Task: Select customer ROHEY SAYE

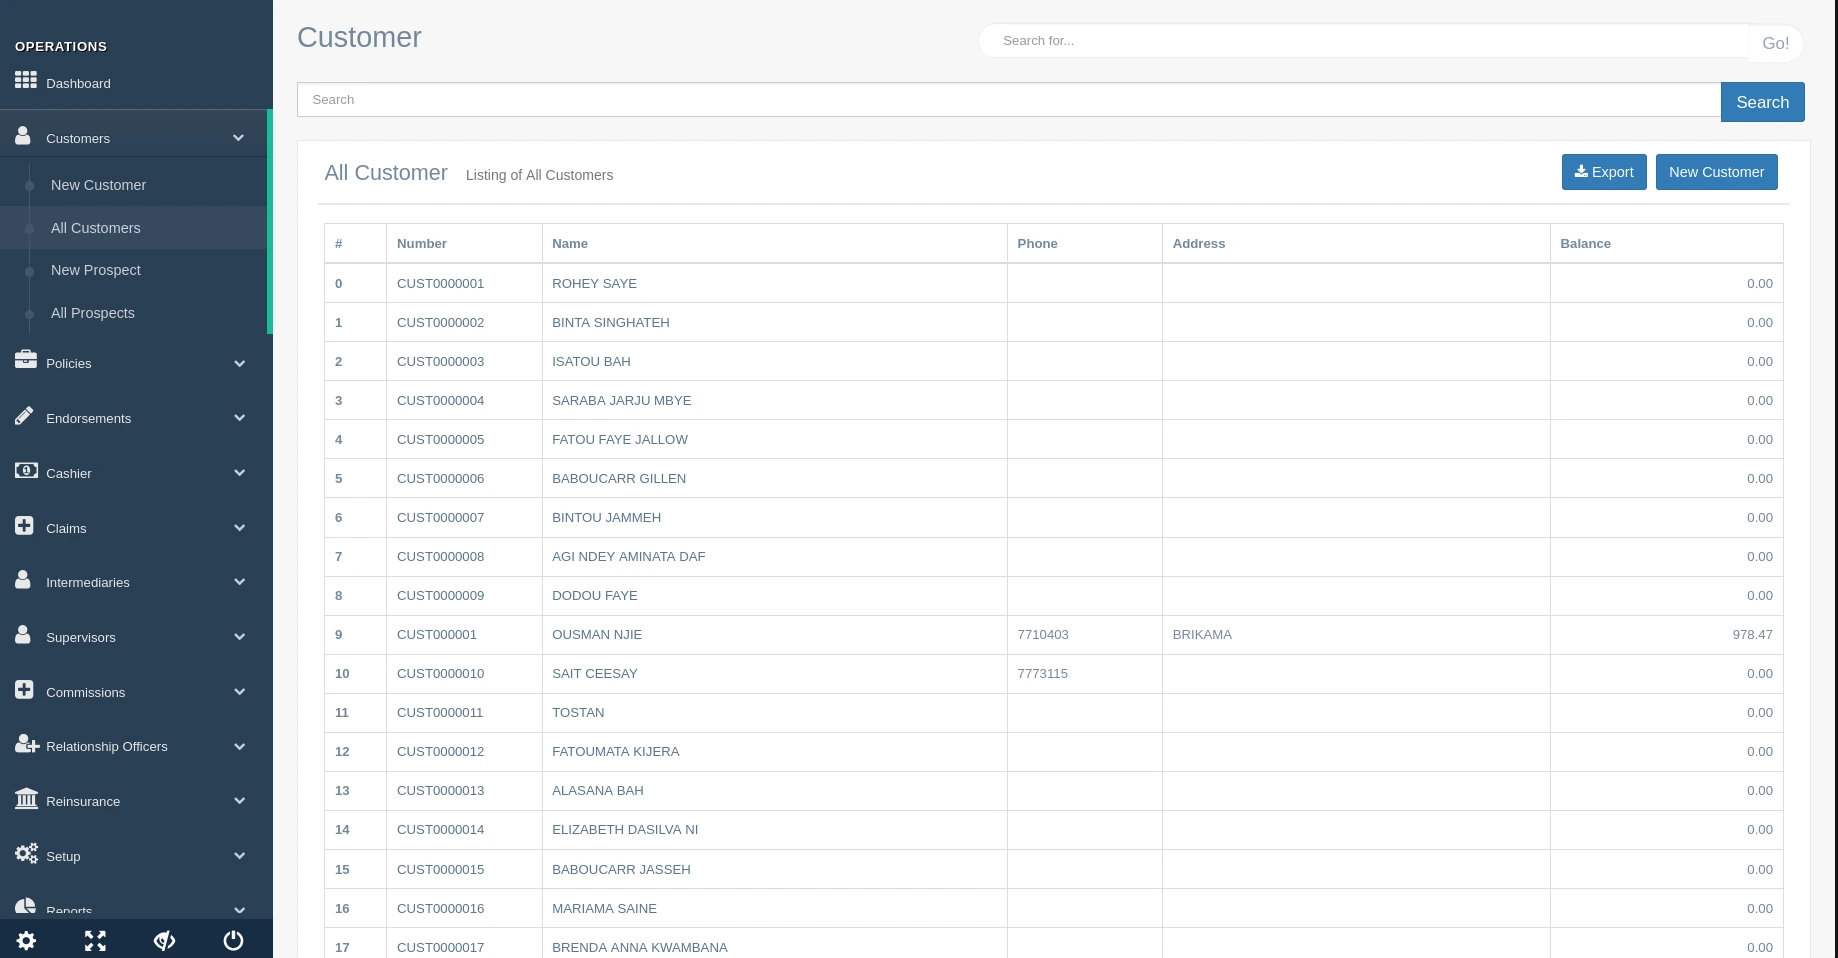Action: (594, 283)
